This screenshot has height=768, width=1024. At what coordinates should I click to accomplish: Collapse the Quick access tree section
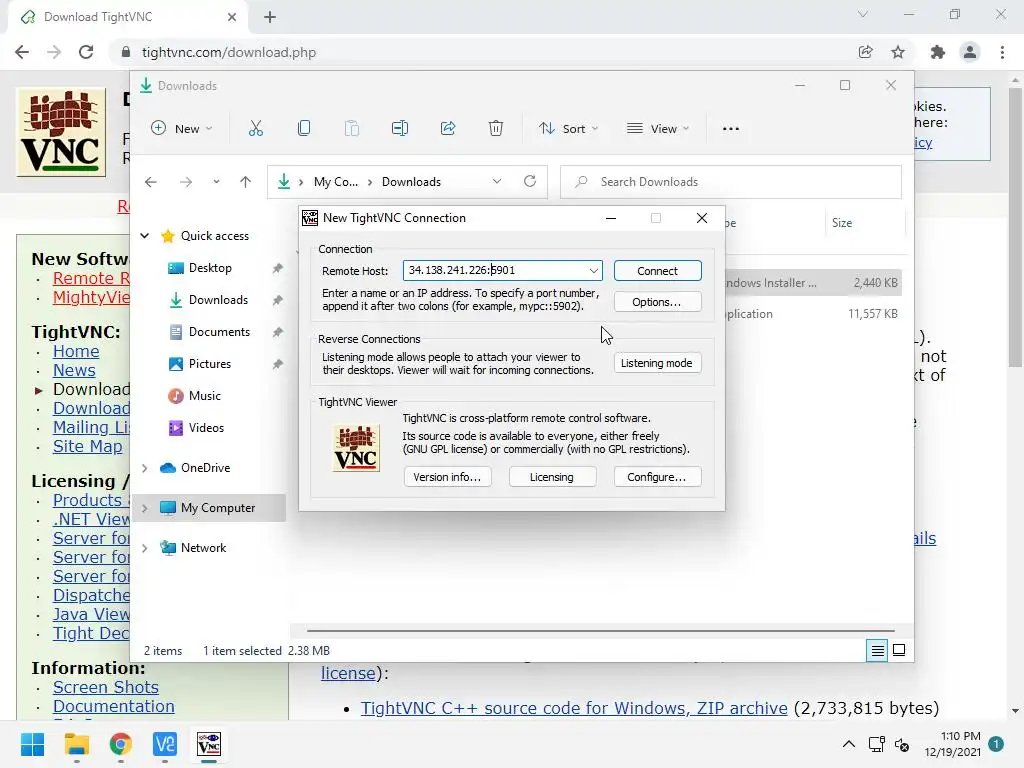point(145,236)
